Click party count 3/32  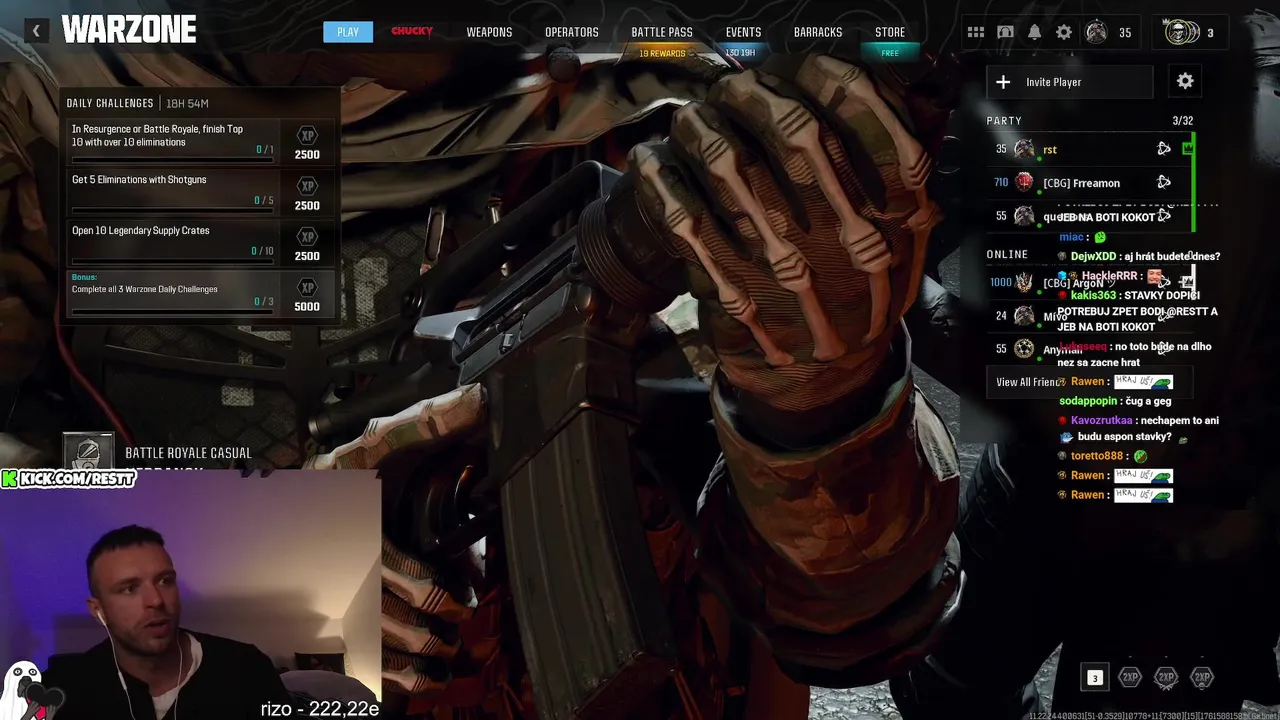click(x=1182, y=121)
